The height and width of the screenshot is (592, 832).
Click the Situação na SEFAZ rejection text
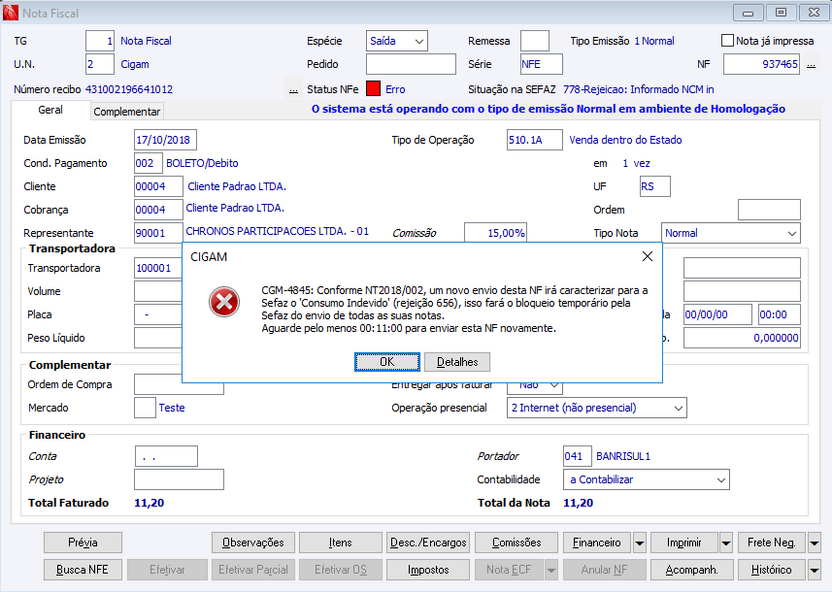point(638,89)
